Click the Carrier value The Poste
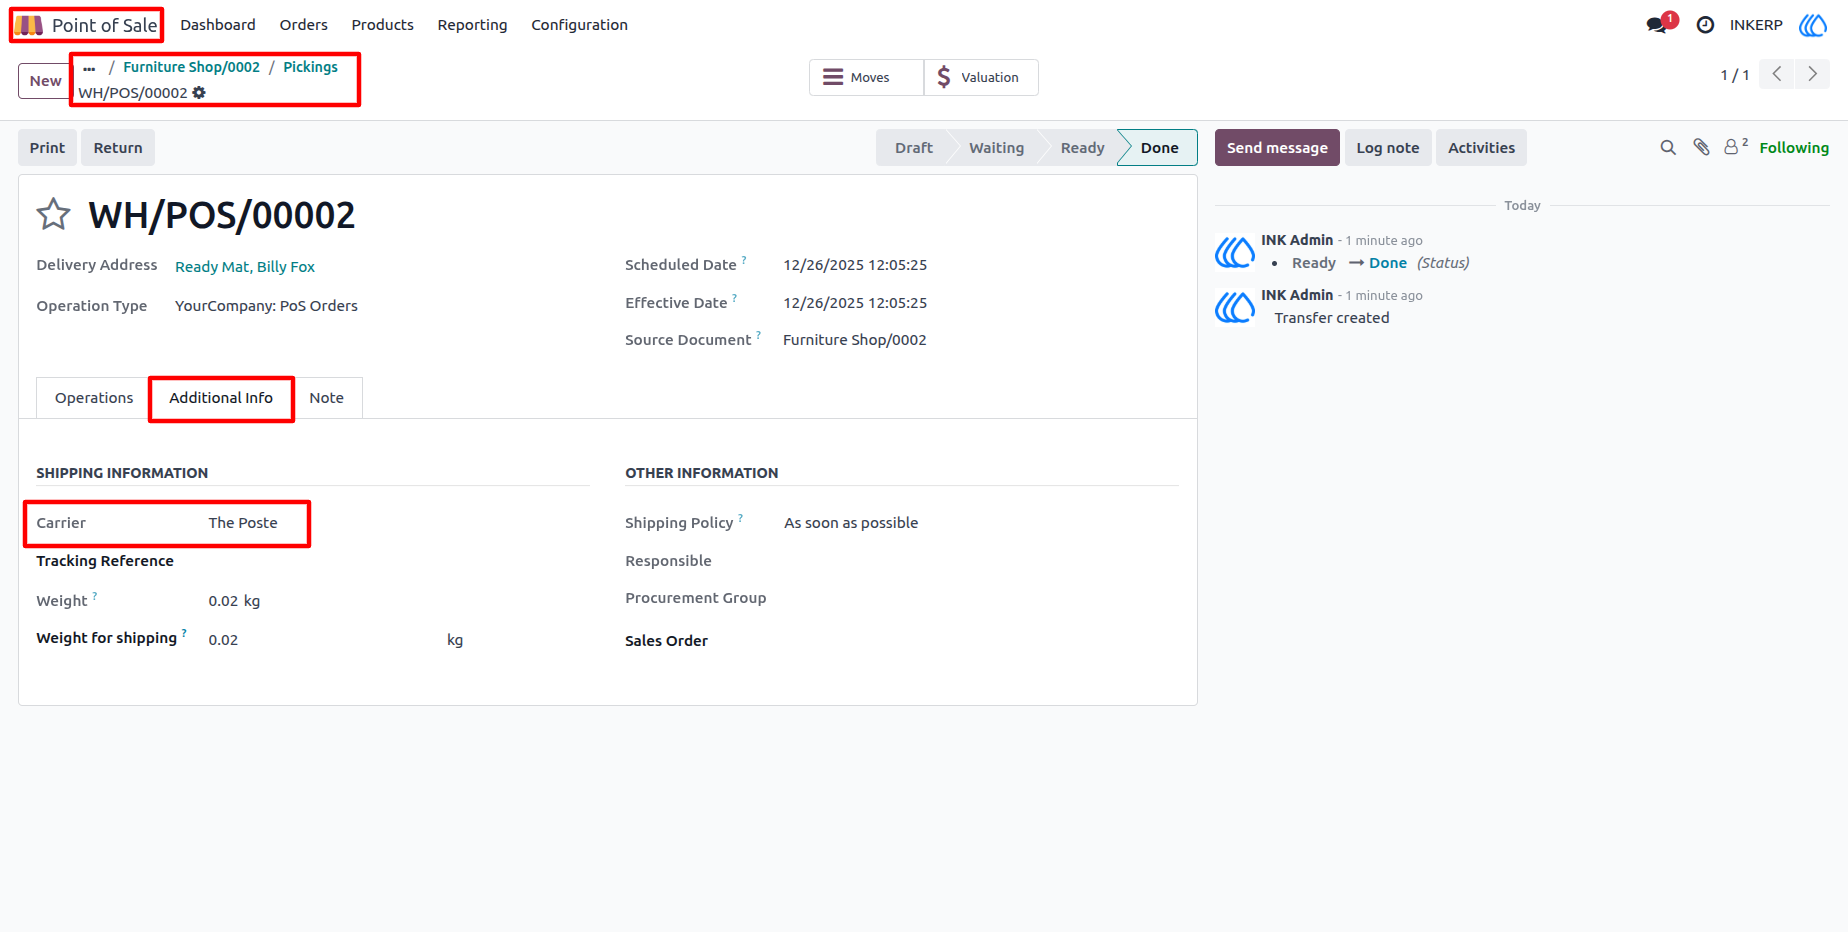The height and width of the screenshot is (932, 1848). coord(243,523)
